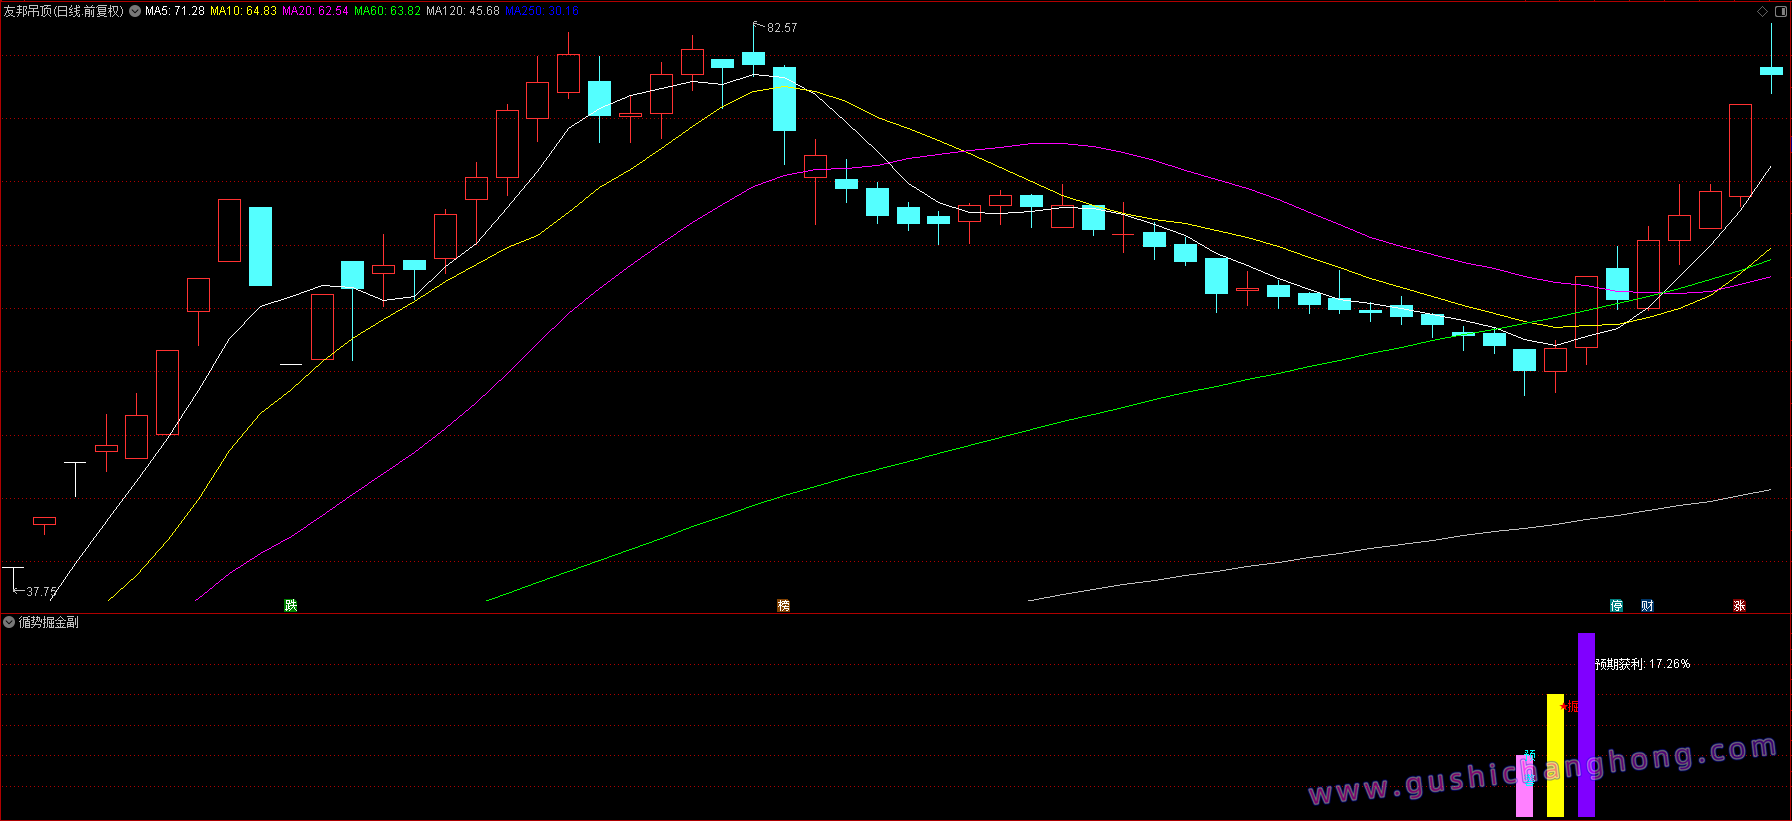Screen dimensions: 1792x821
Task: Click the green 跌 event marker
Action: [291, 606]
